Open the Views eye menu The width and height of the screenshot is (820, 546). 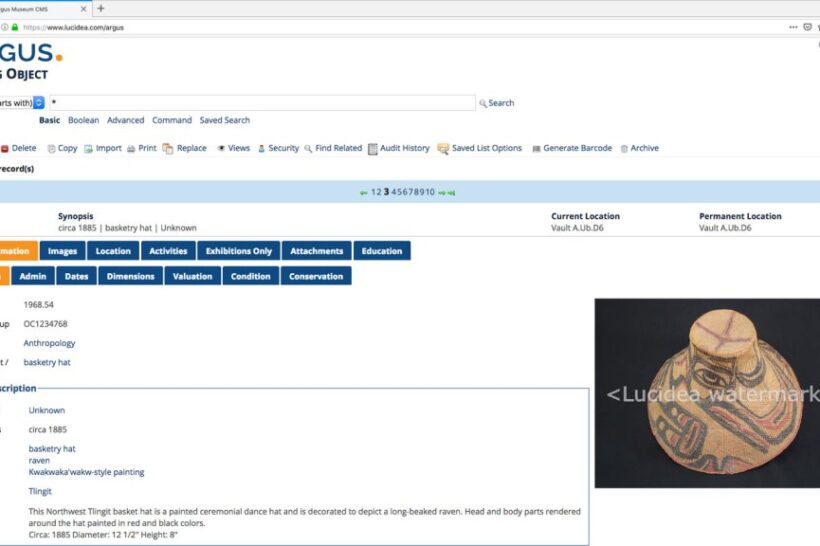pyautogui.click(x=222, y=148)
